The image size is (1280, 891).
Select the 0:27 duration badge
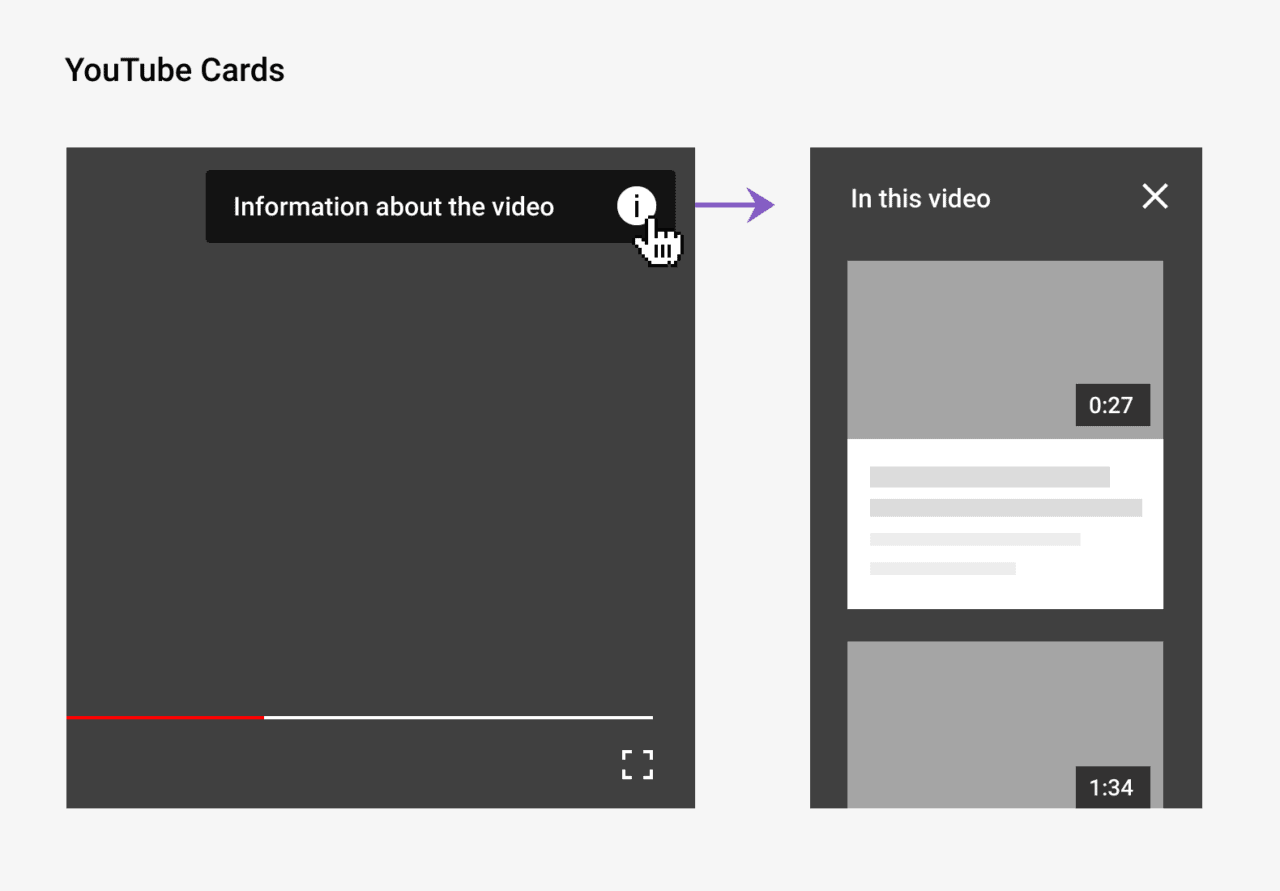coord(1112,405)
